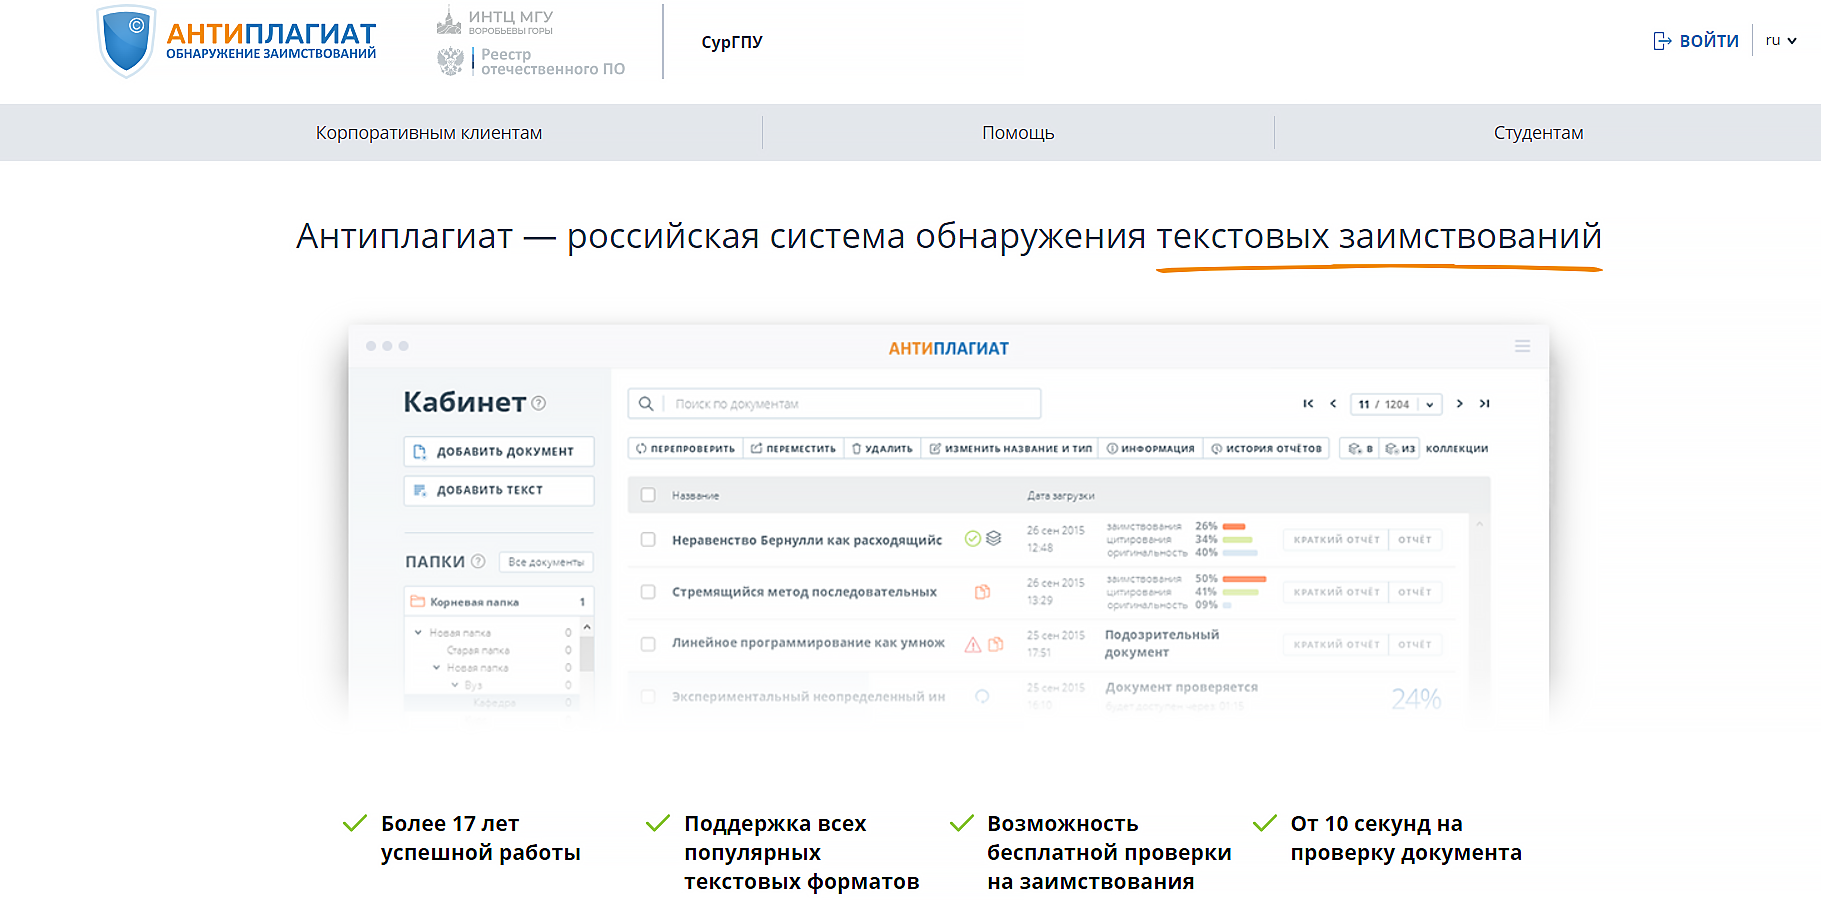Check the Неравенство Бернулли document checkbox
This screenshot has width=1821, height=907.
click(648, 540)
